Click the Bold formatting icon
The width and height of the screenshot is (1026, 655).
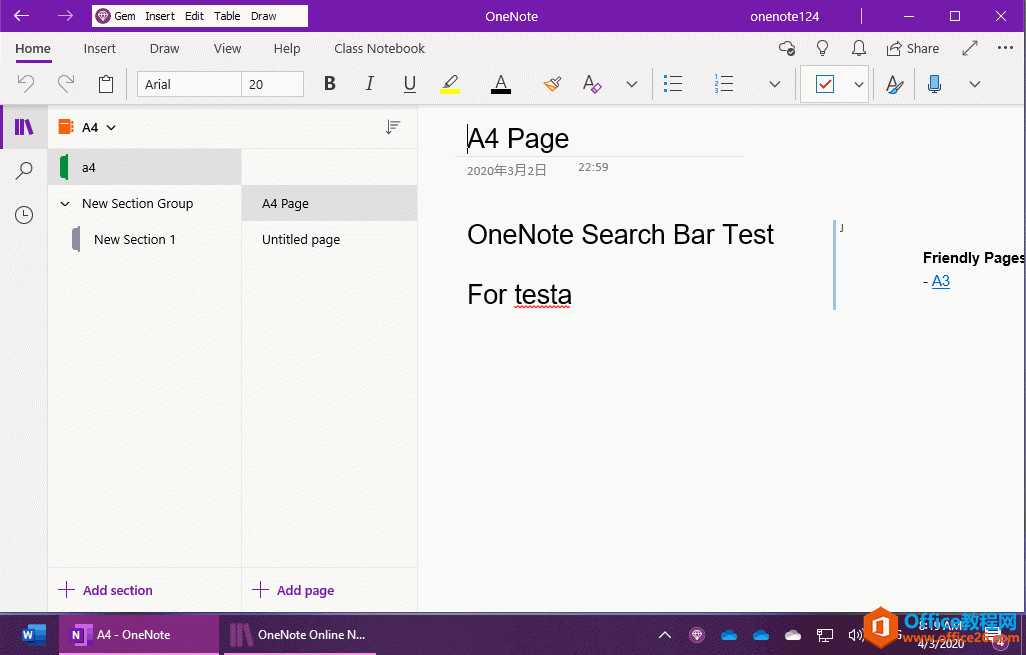point(329,84)
